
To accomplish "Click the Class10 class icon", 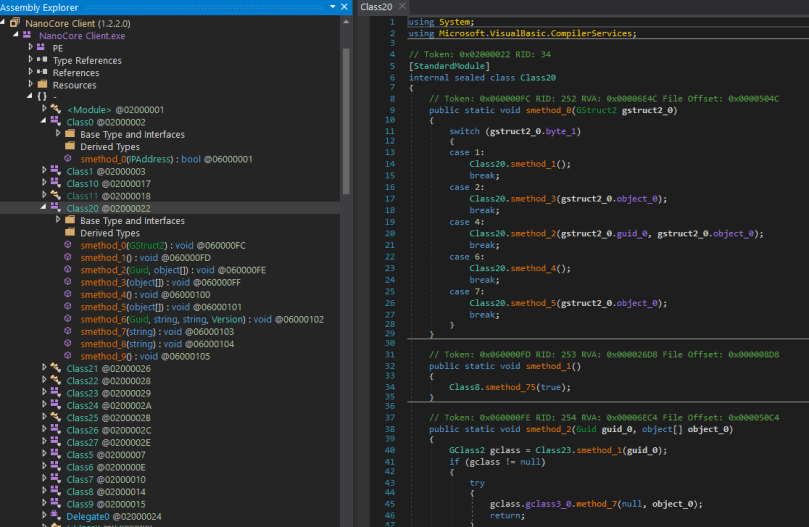I will [56, 184].
